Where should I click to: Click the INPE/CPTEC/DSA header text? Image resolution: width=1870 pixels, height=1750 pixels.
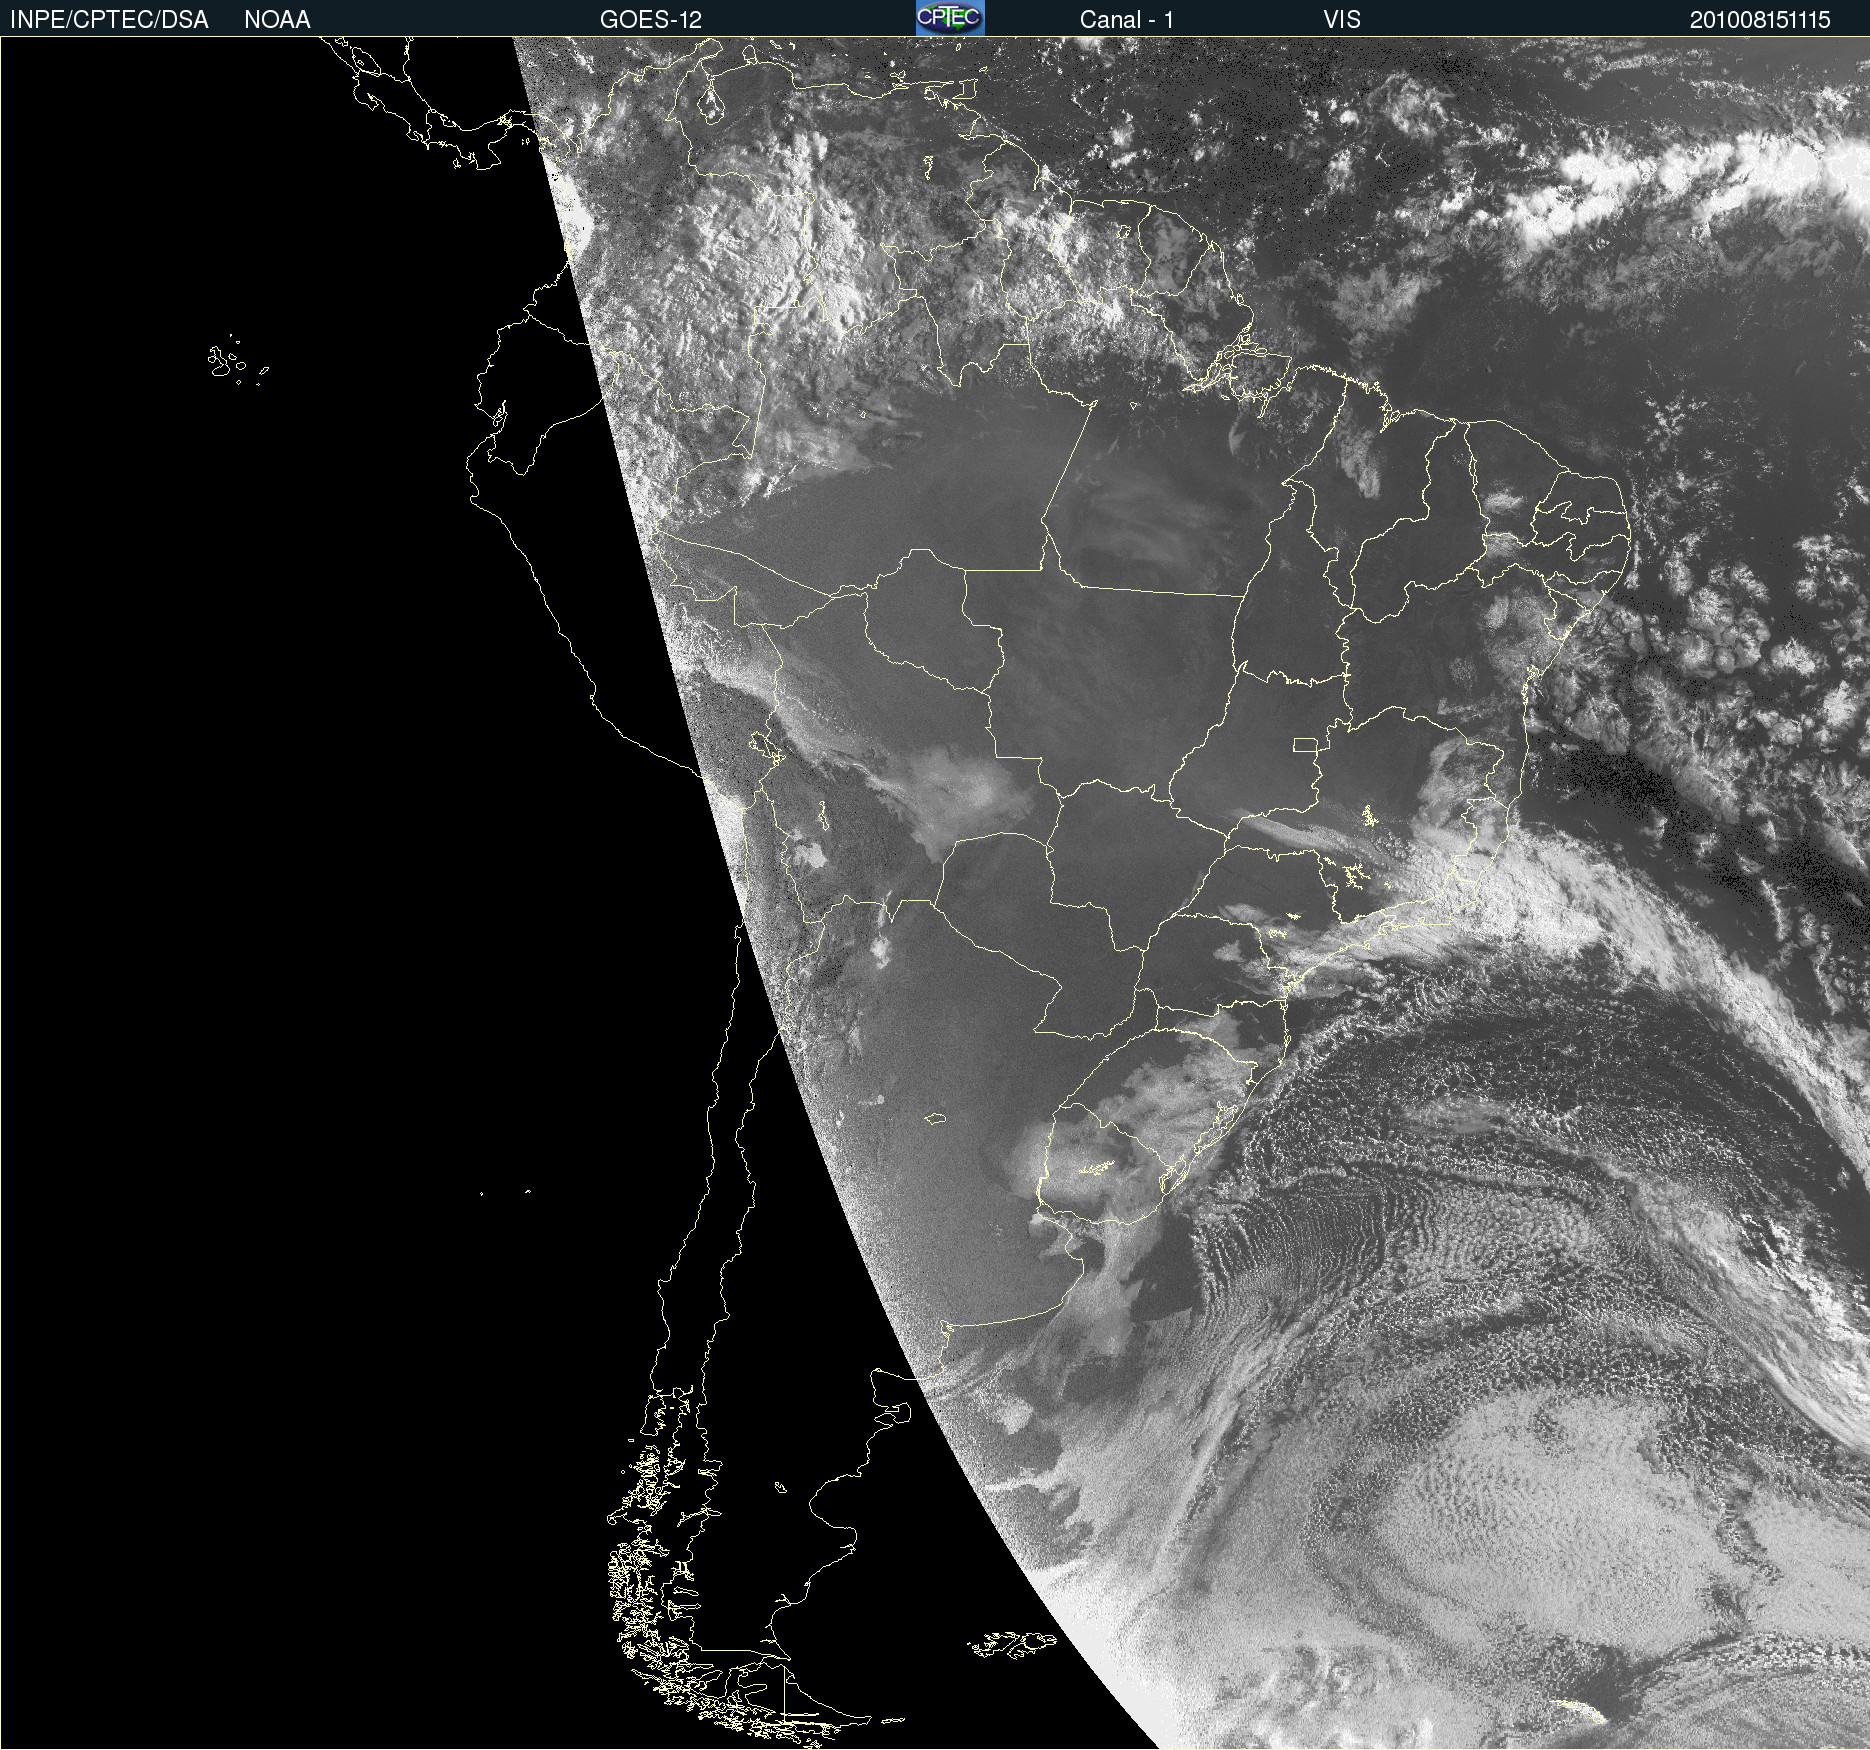(x=109, y=20)
